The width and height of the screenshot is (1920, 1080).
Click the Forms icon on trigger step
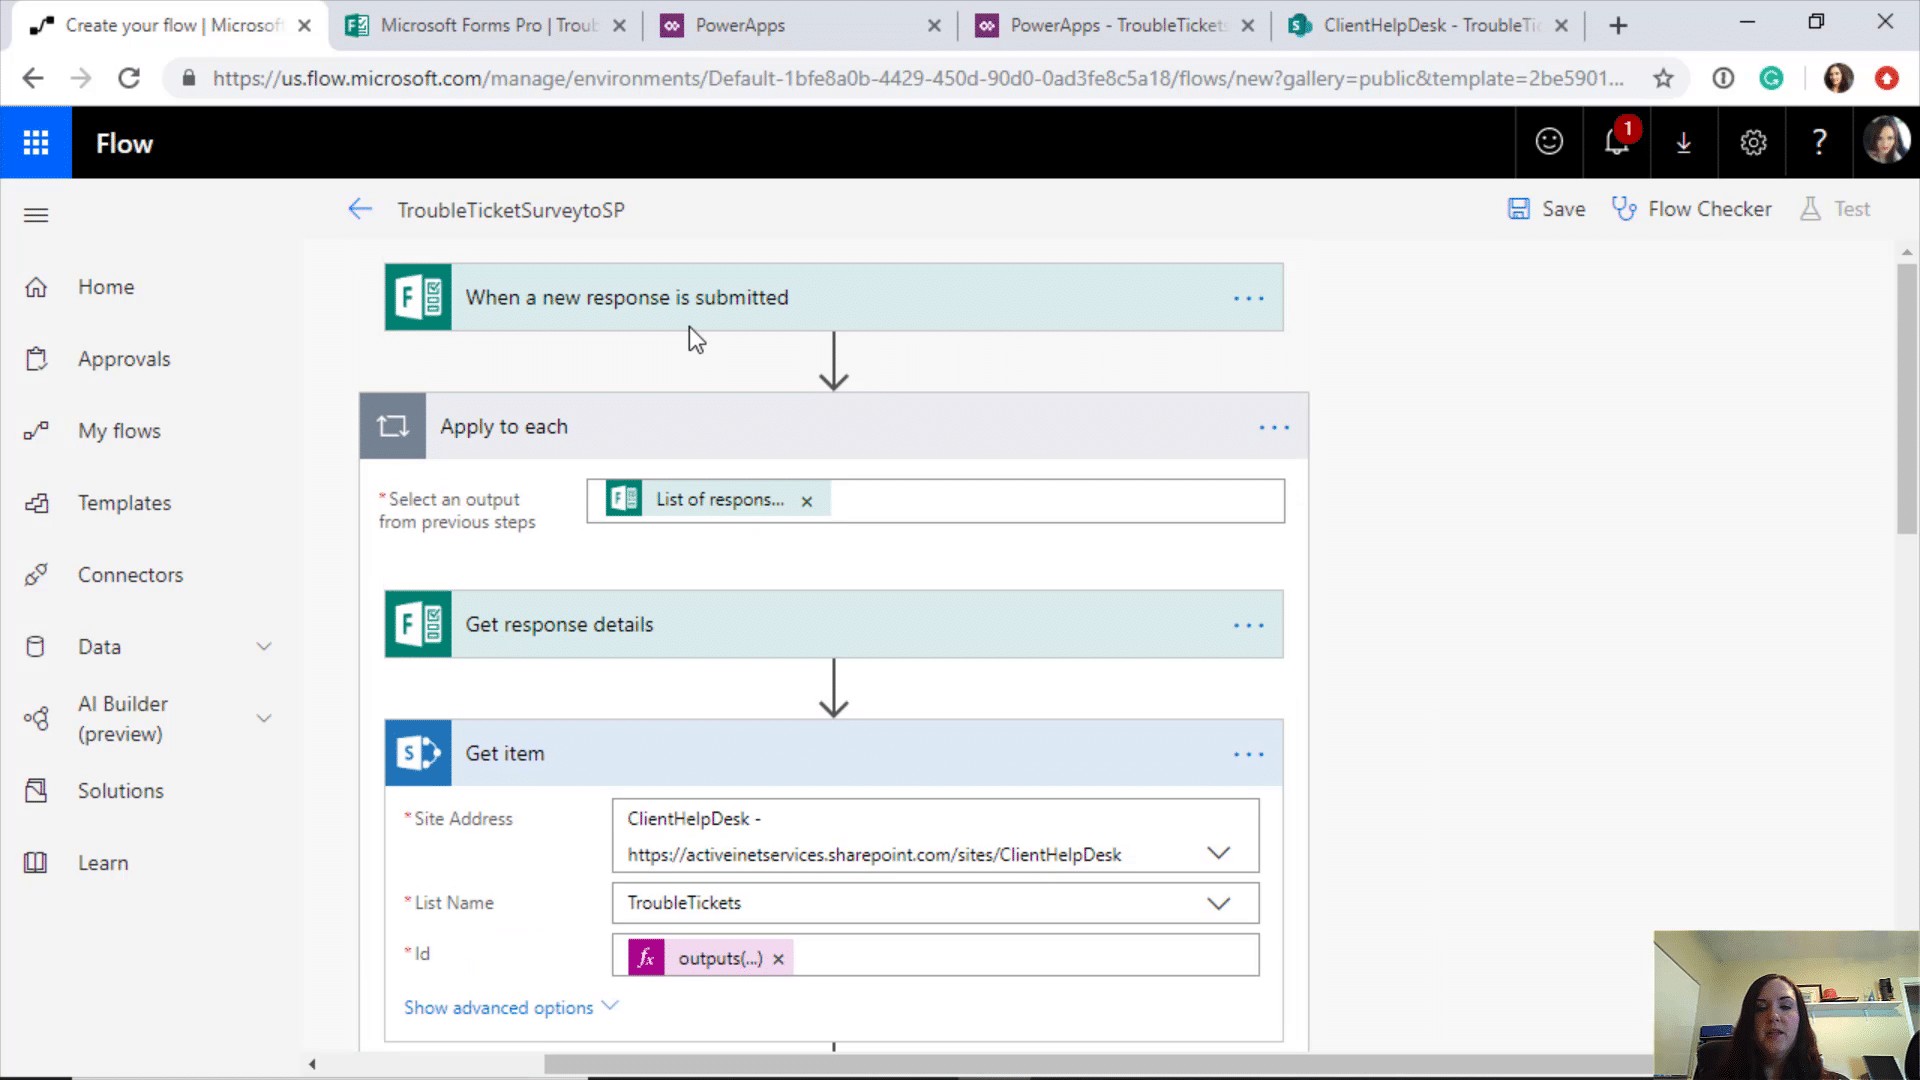pyautogui.click(x=418, y=297)
